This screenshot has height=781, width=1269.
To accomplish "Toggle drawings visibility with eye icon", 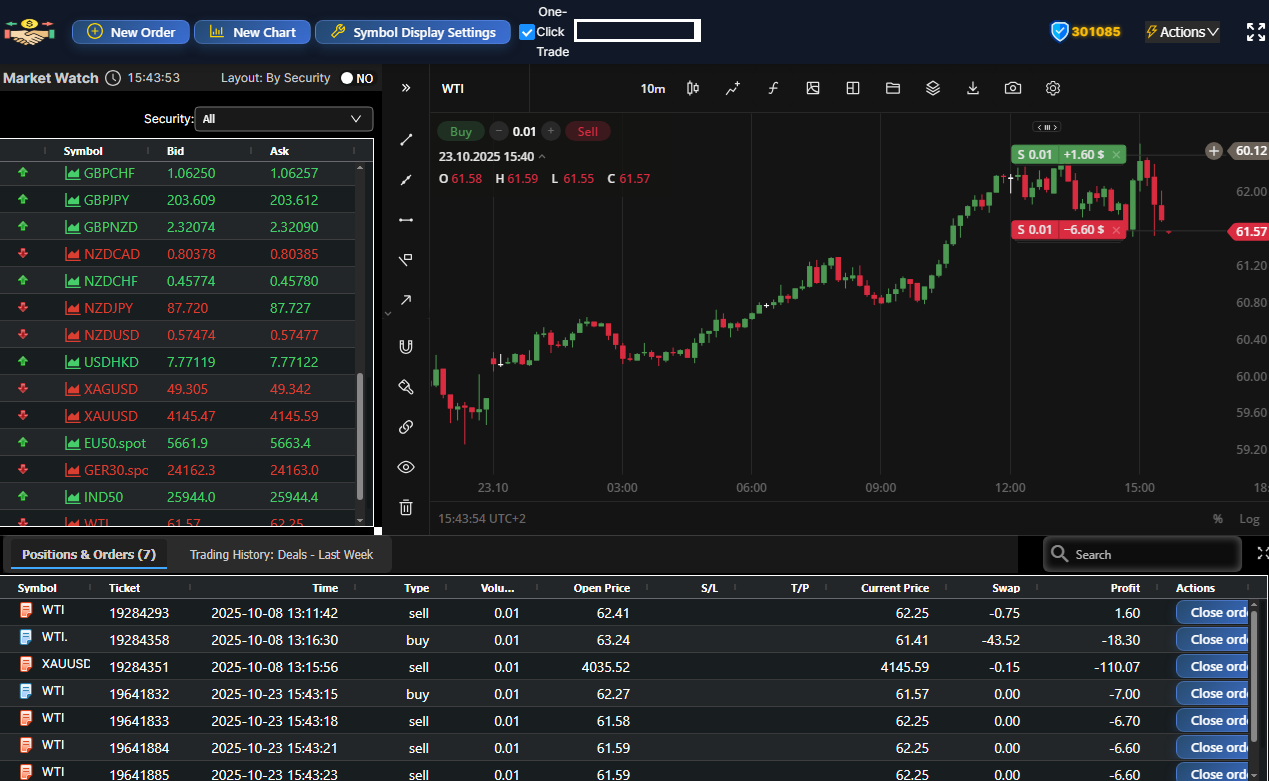I will (406, 467).
